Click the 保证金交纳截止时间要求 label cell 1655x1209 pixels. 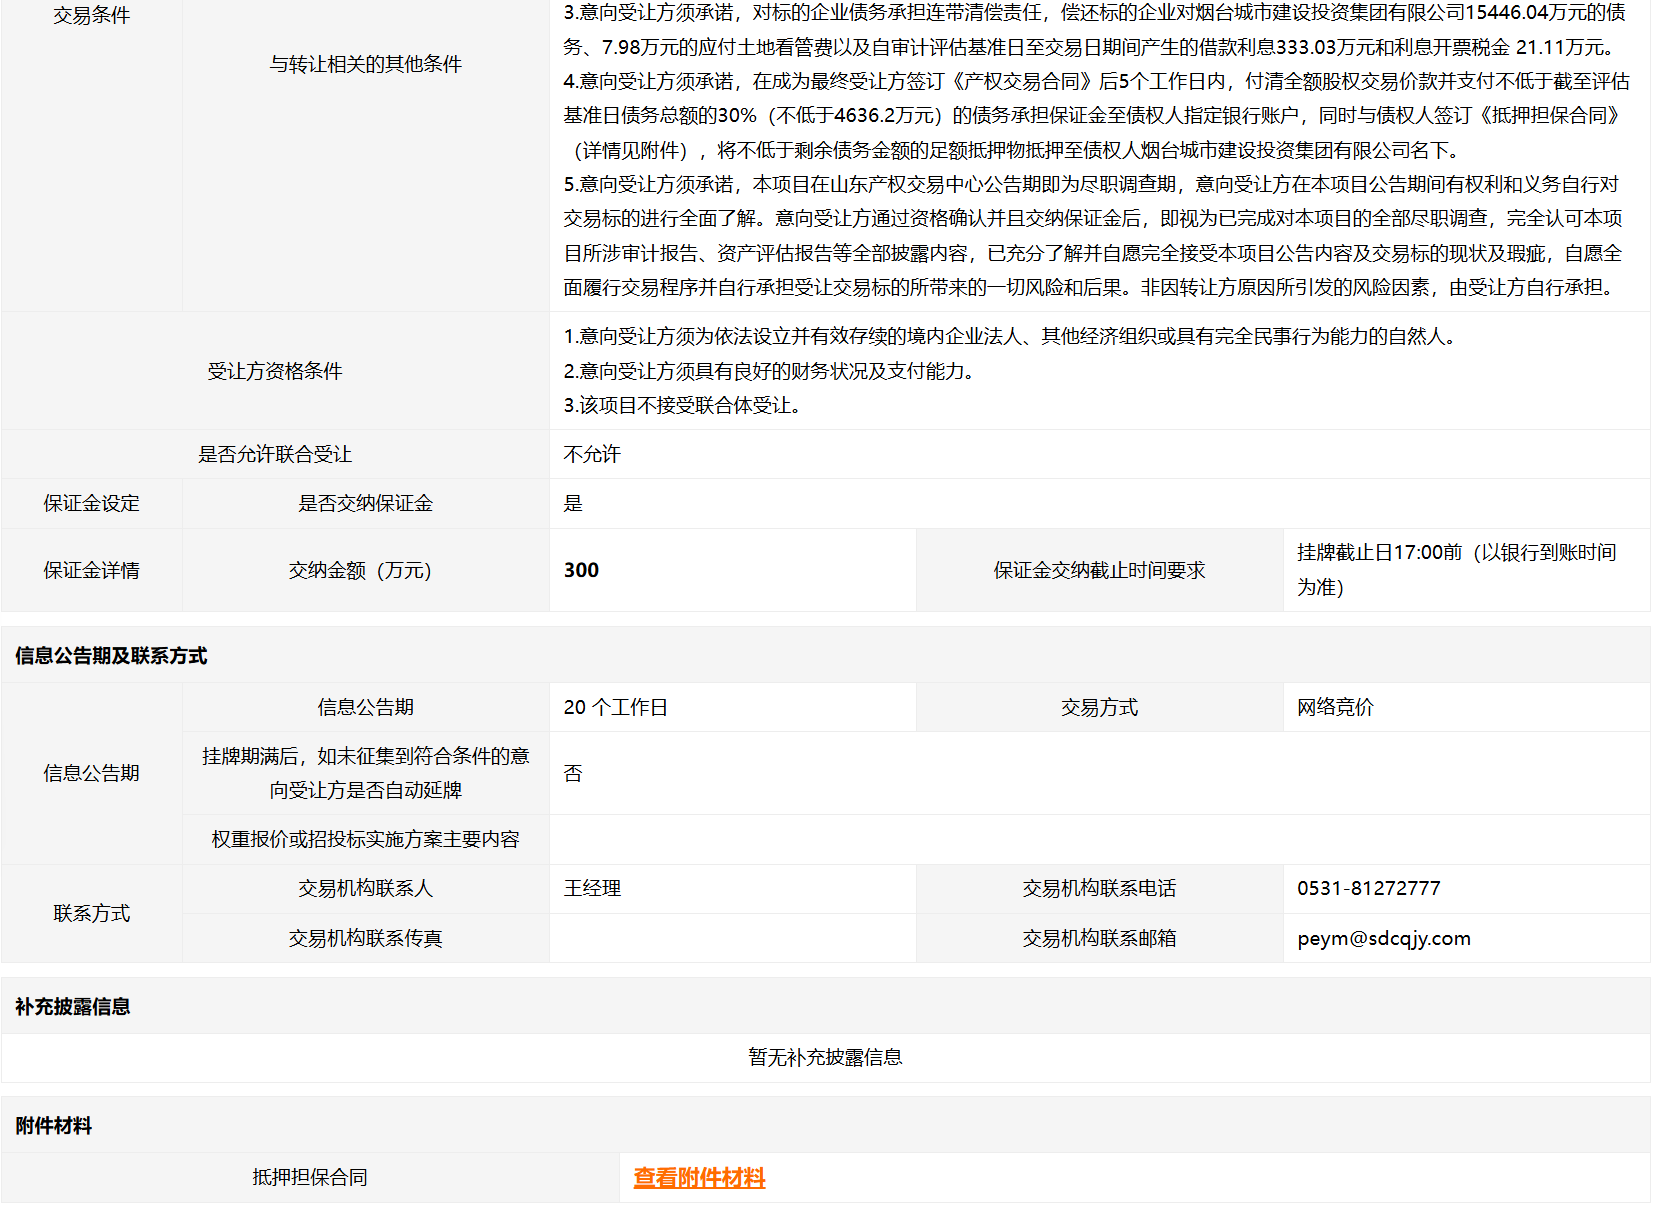tap(1099, 570)
